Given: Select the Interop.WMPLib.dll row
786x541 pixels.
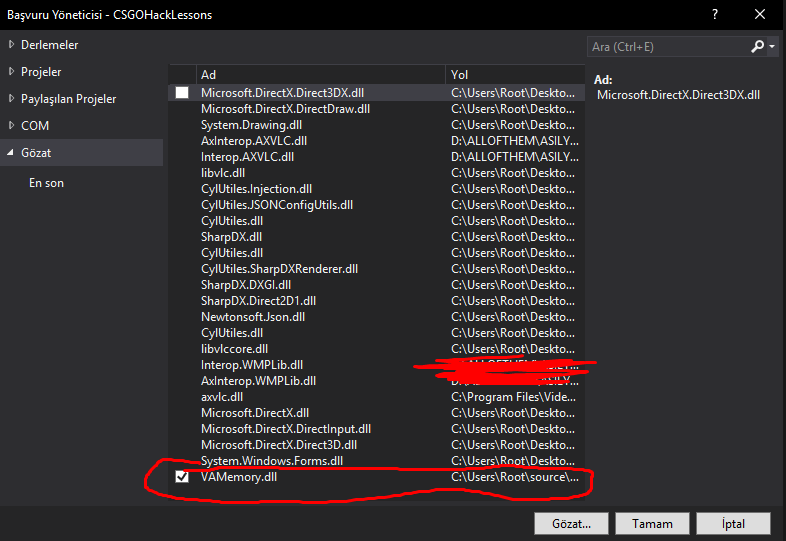Looking at the screenshot, I should pos(376,365).
